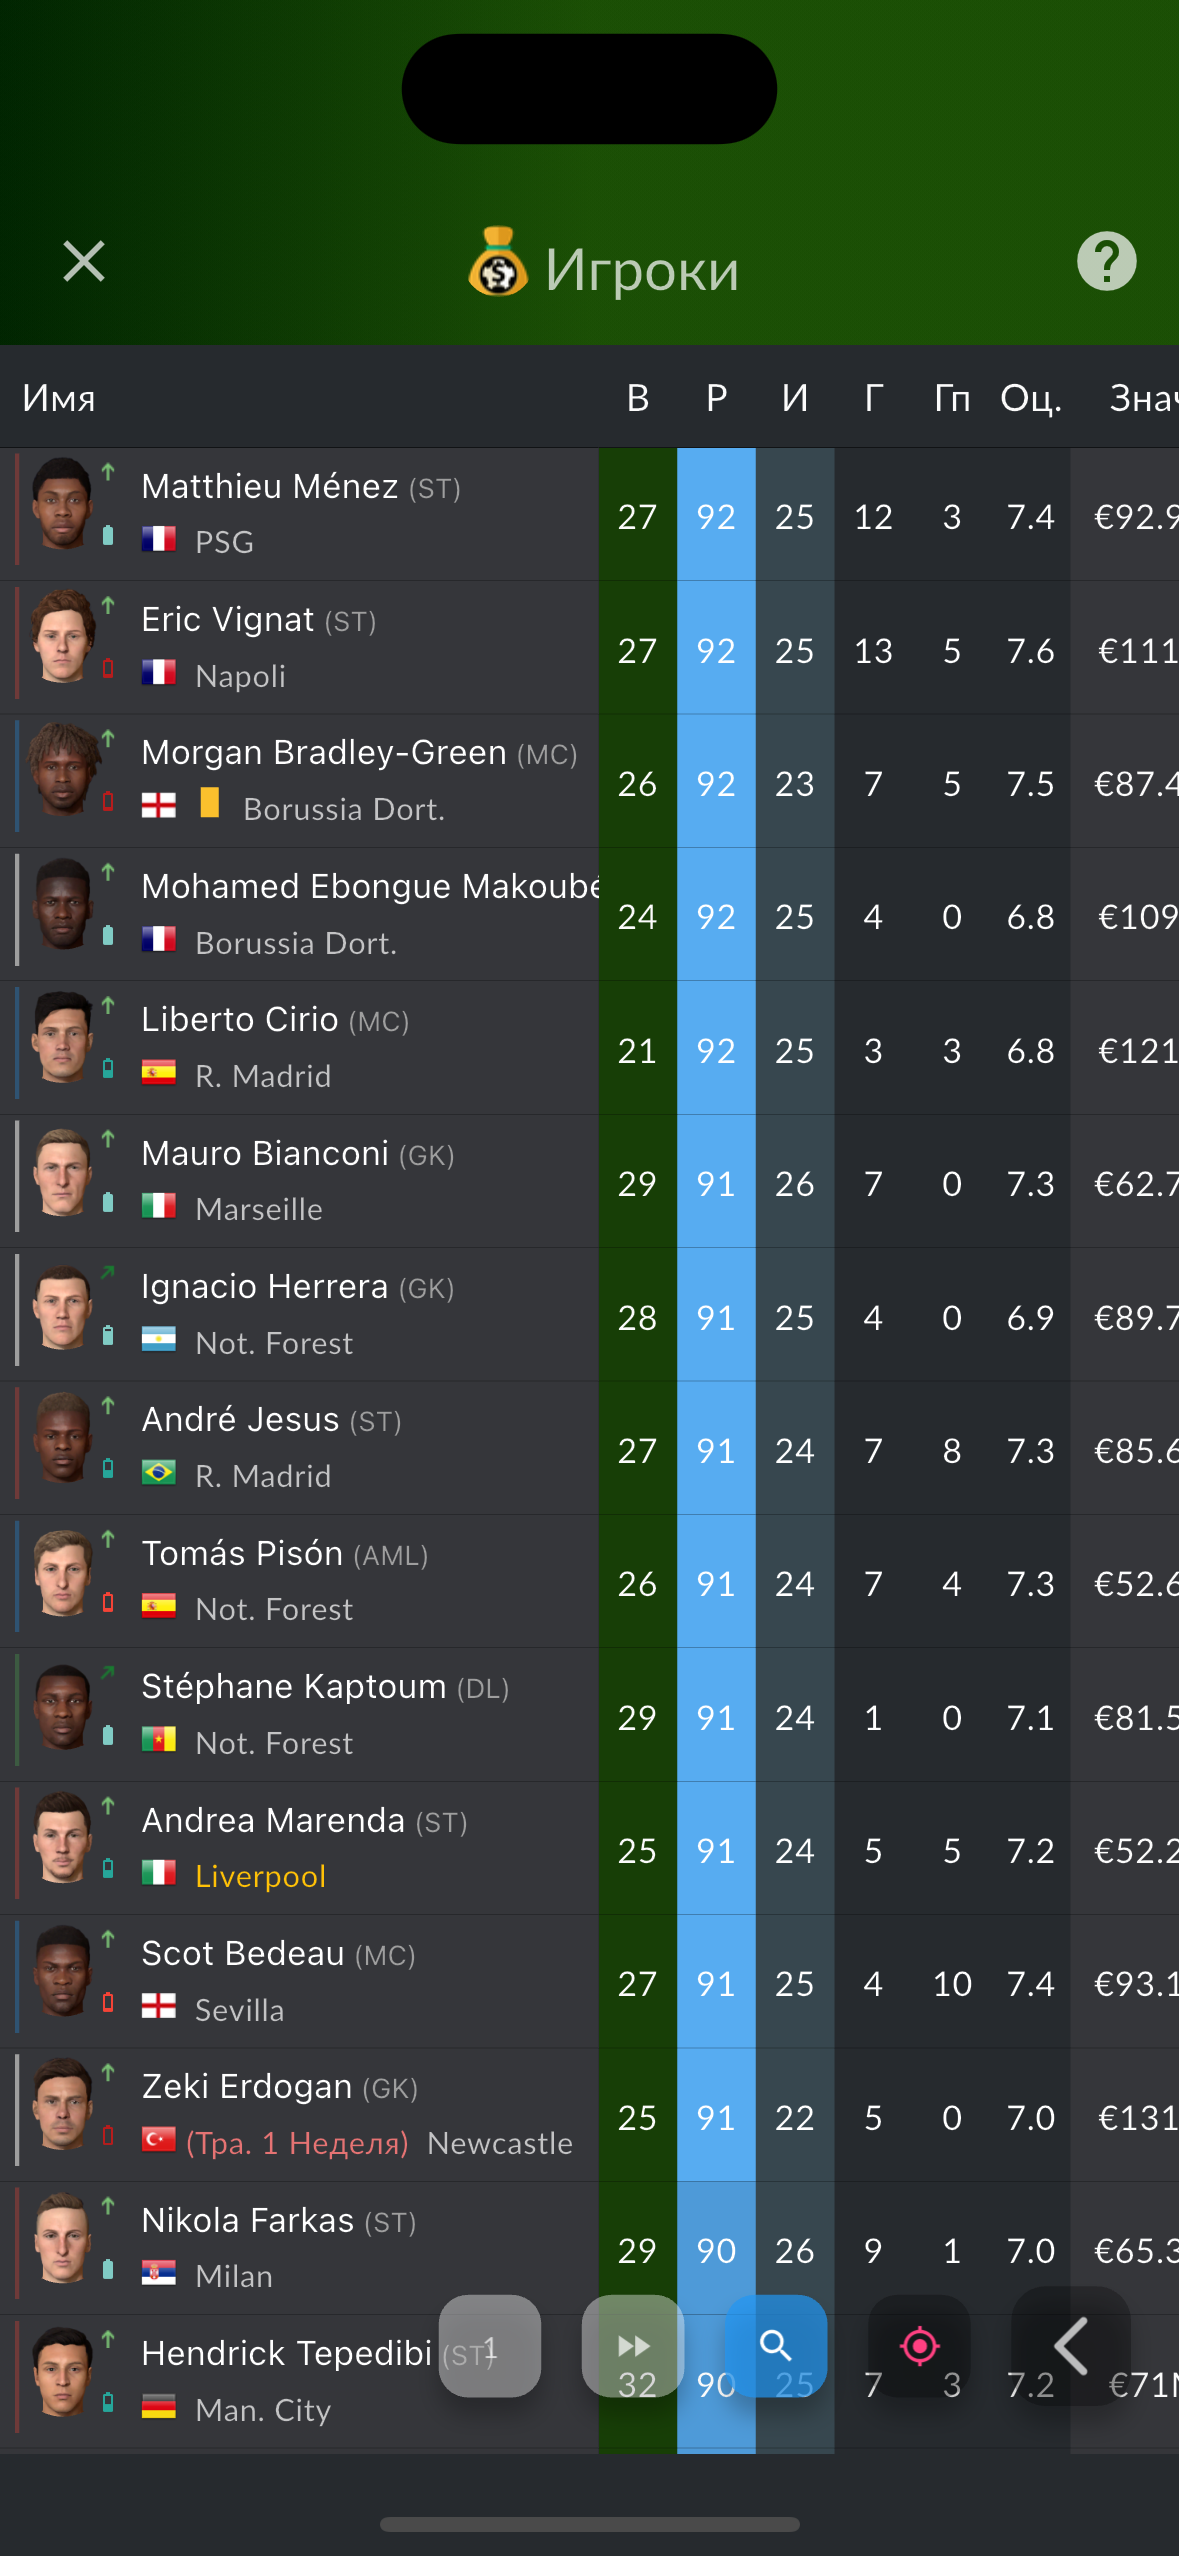Tap Liberto Cirio Spanish flag icon
This screenshot has height=2556, width=1179.
pyautogui.click(x=159, y=1073)
